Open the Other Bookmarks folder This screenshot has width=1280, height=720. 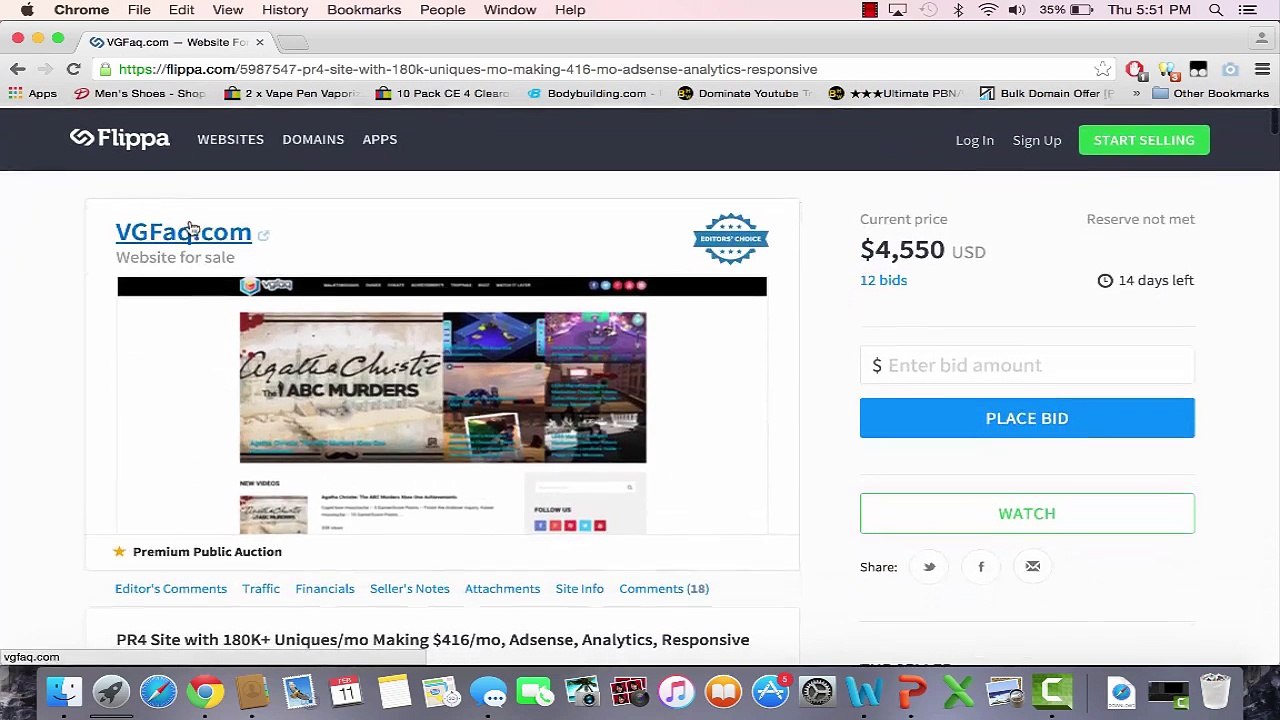pos(1210,93)
